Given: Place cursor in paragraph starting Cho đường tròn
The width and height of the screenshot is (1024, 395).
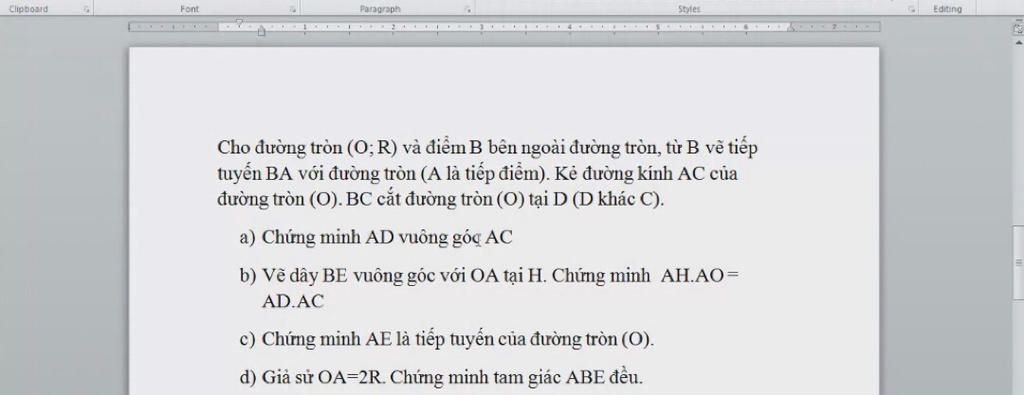Looking at the screenshot, I should [x=487, y=174].
